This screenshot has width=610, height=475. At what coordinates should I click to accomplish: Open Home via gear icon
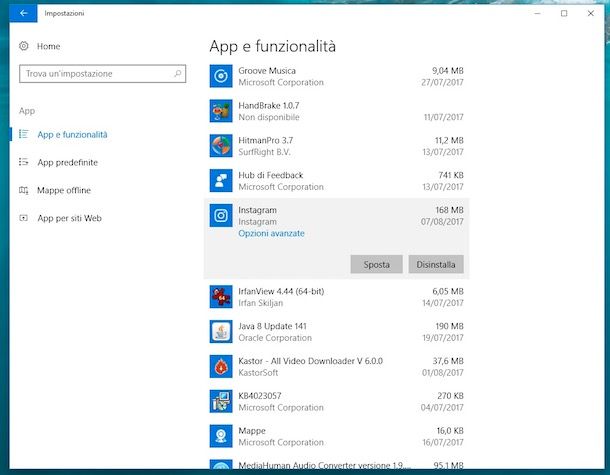(x=24, y=46)
